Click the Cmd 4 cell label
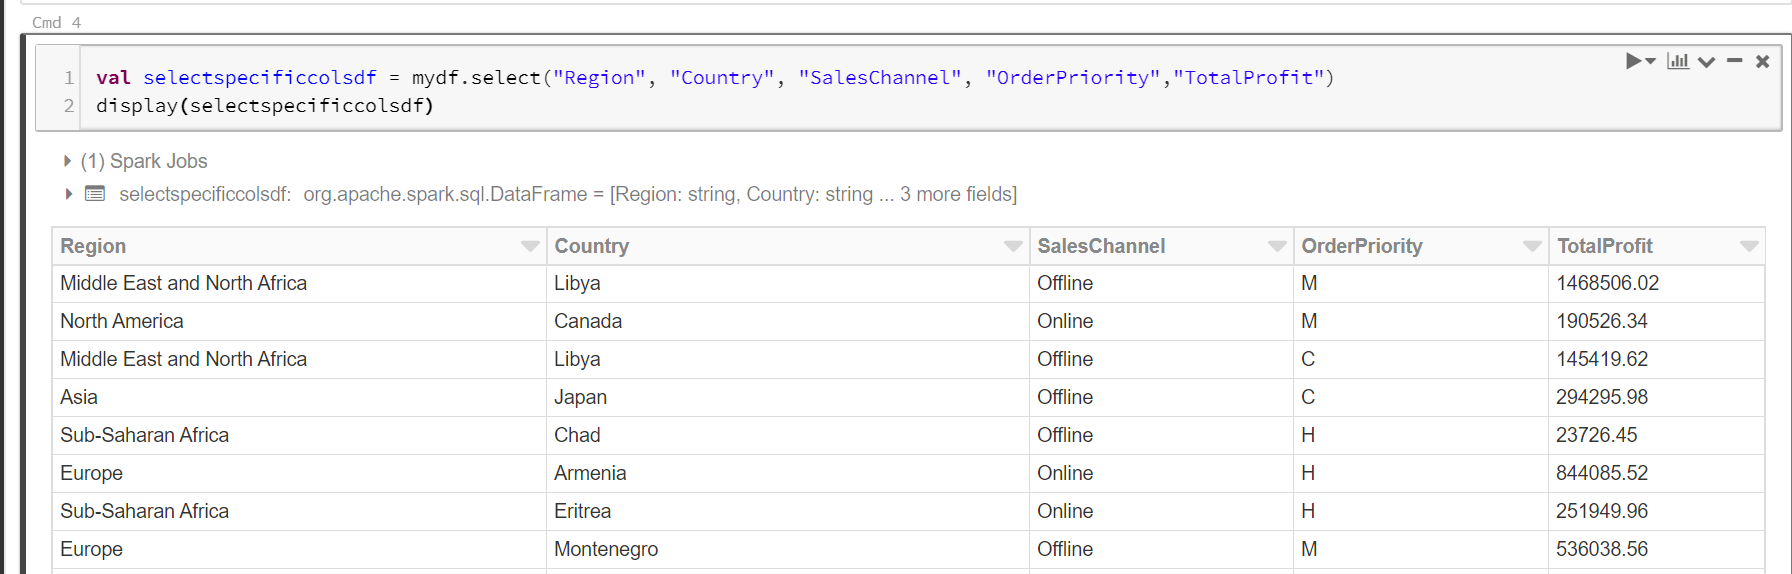This screenshot has height=574, width=1792. 56,22
